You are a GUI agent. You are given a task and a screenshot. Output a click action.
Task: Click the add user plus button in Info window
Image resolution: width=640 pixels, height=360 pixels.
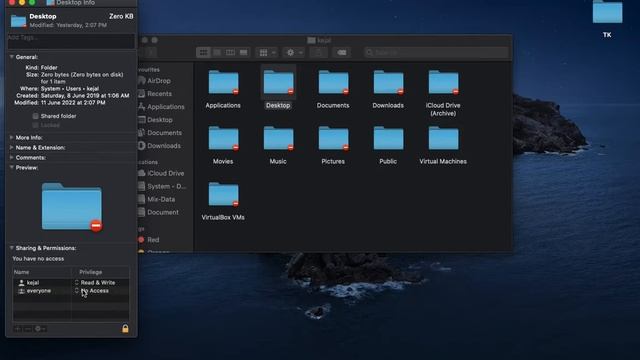point(18,329)
